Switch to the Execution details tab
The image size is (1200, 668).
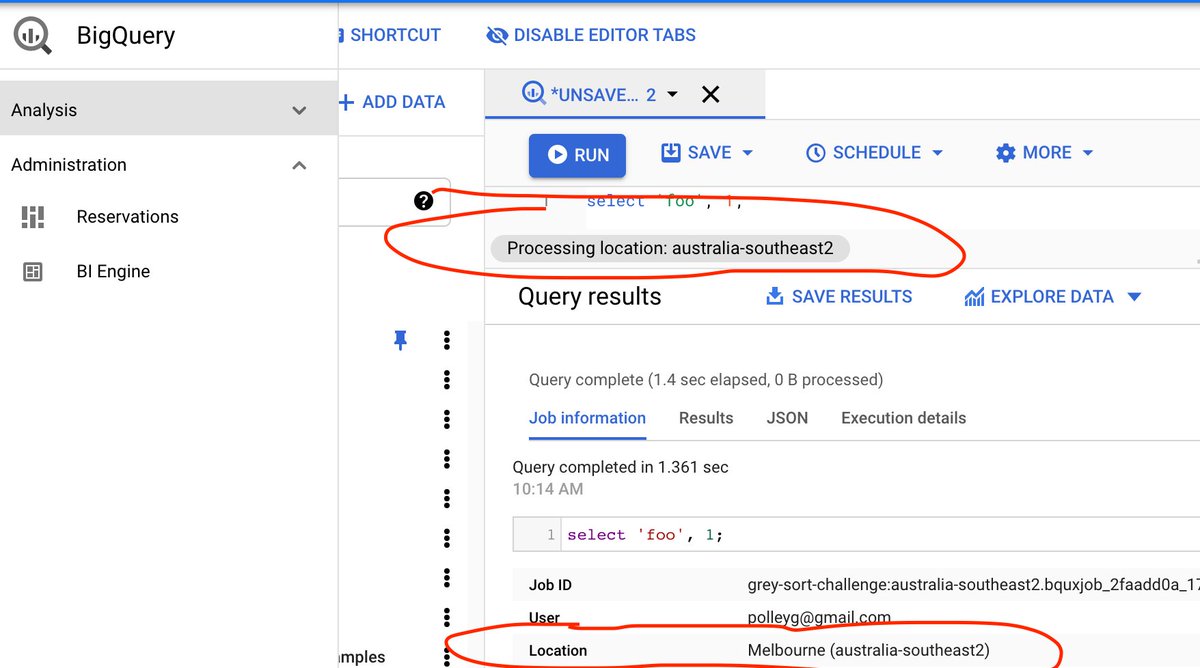pyautogui.click(x=904, y=418)
